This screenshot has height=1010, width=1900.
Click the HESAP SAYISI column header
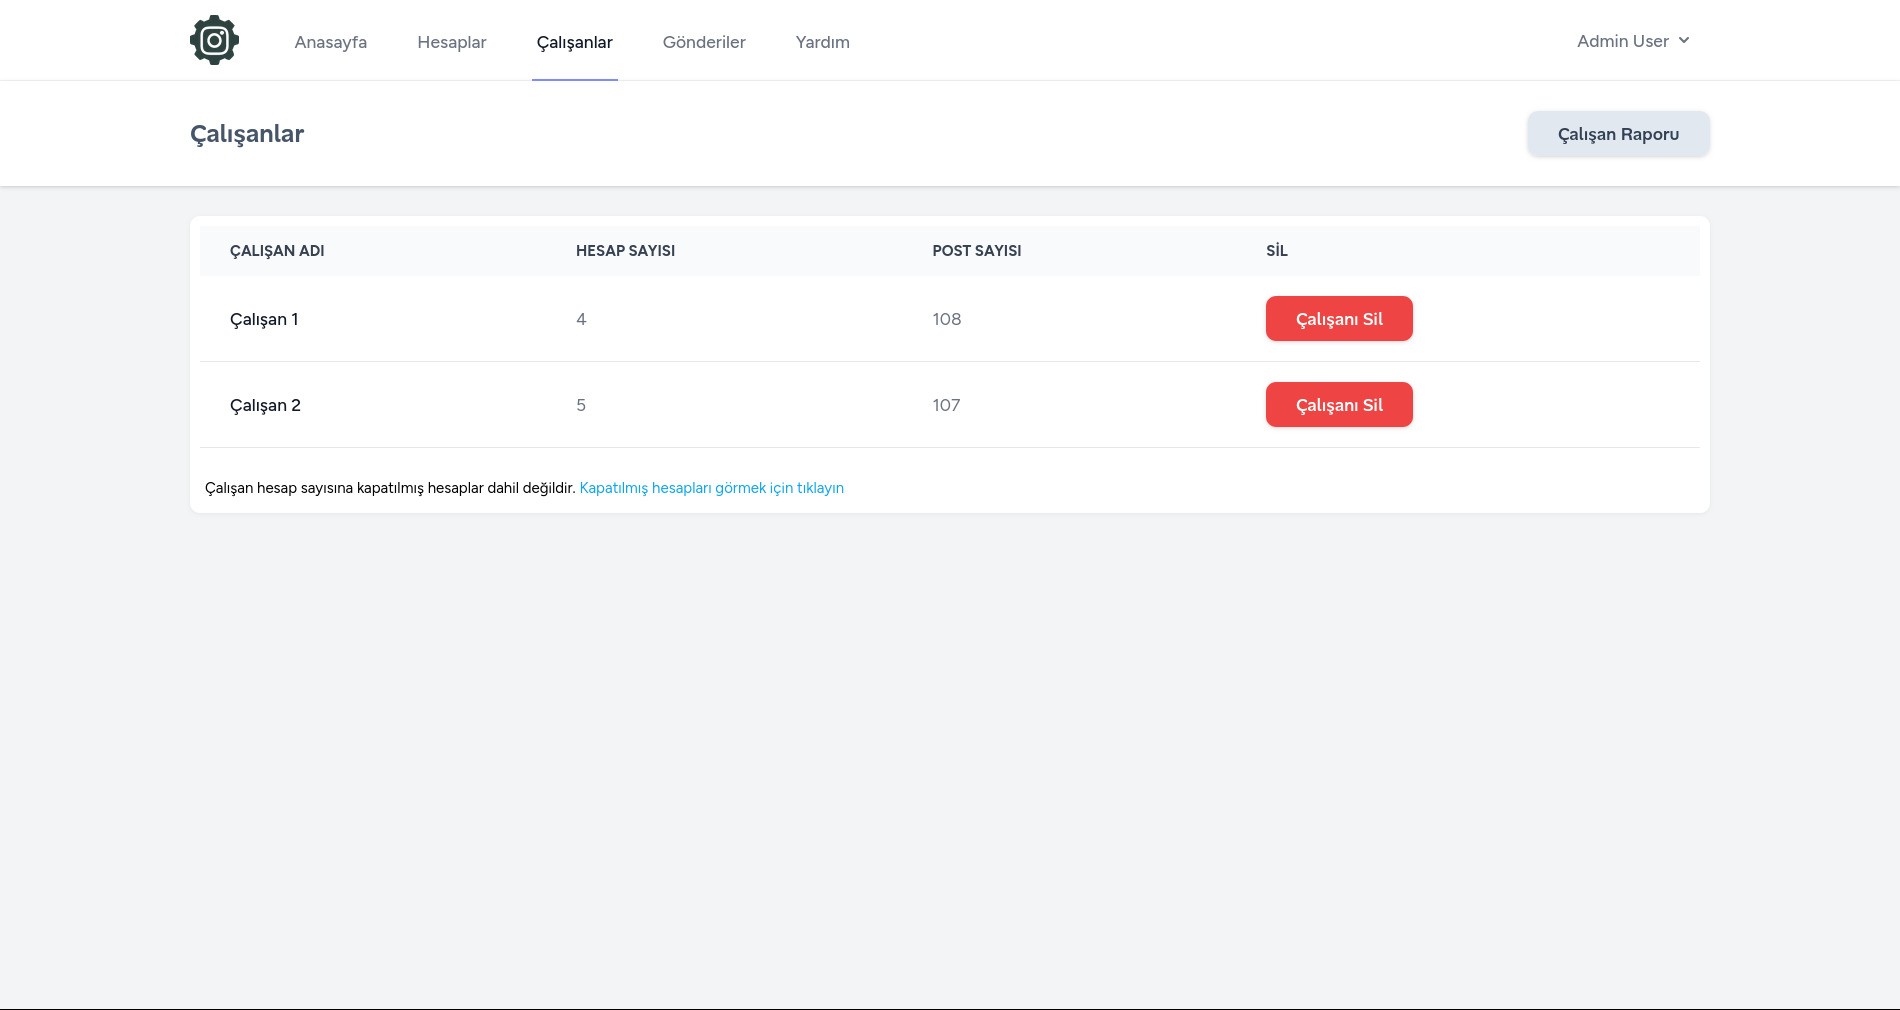625,251
